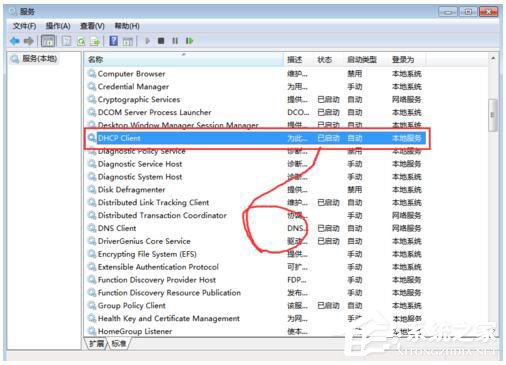Viewport: 506px width, 365px height.
Task: Select Encrypting File System (EFS) service
Action: [255, 254]
